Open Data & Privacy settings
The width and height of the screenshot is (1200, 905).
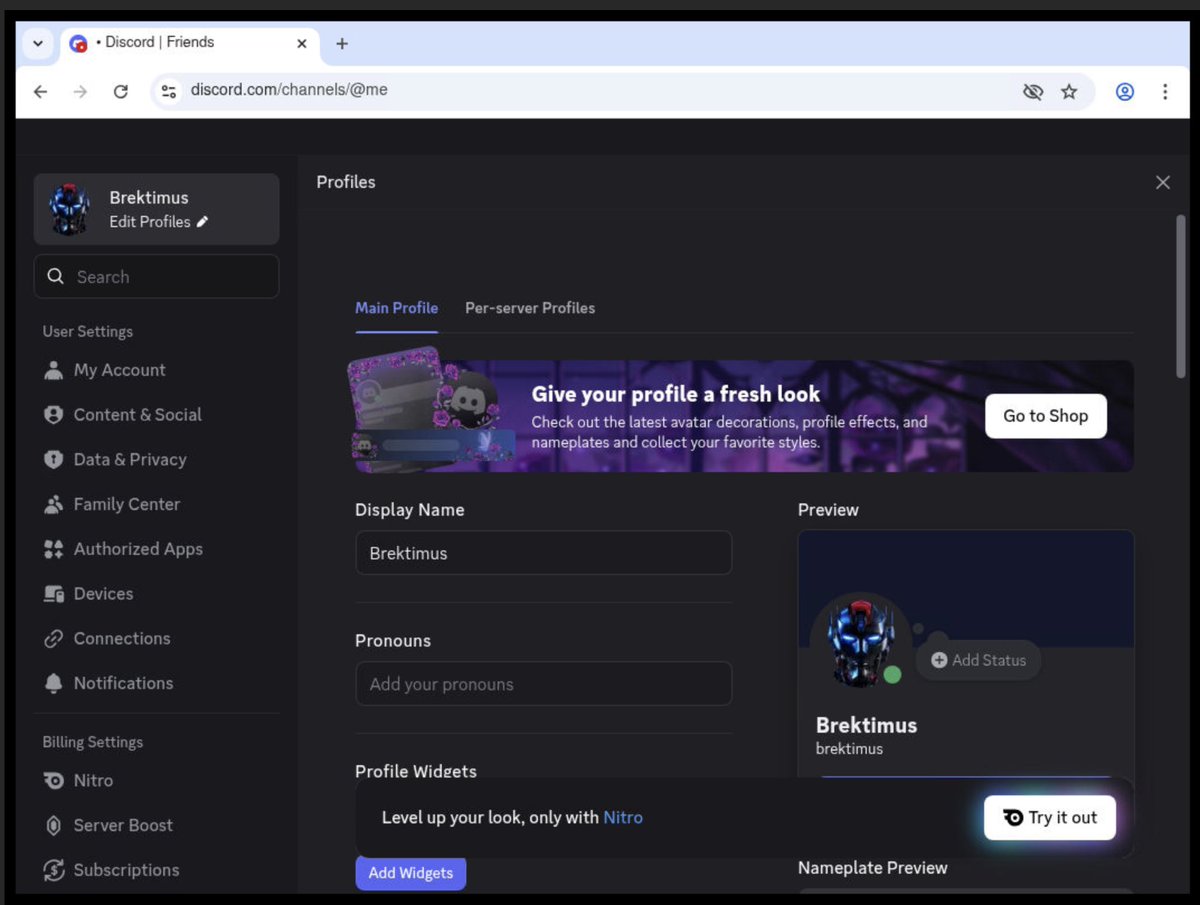pyautogui.click(x=156, y=460)
